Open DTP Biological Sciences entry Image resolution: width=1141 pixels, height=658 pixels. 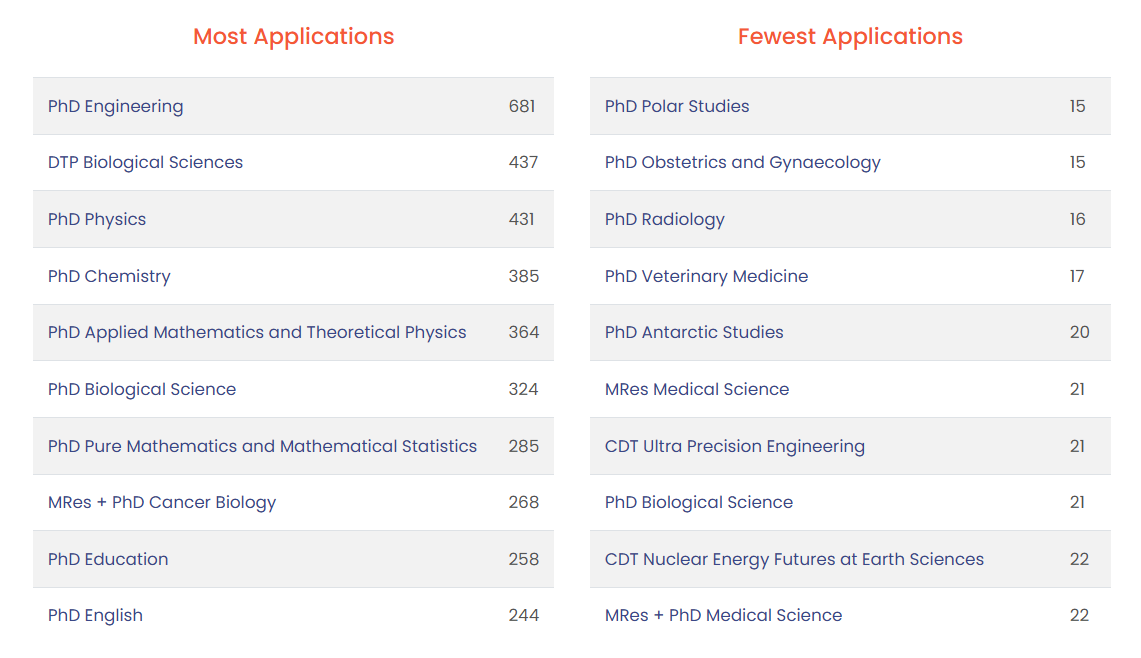click(x=293, y=162)
